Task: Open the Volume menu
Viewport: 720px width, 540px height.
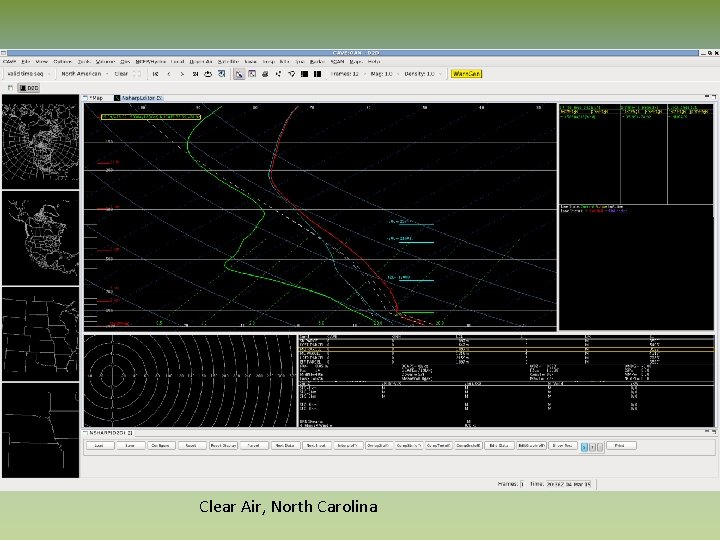Action: coord(105,62)
